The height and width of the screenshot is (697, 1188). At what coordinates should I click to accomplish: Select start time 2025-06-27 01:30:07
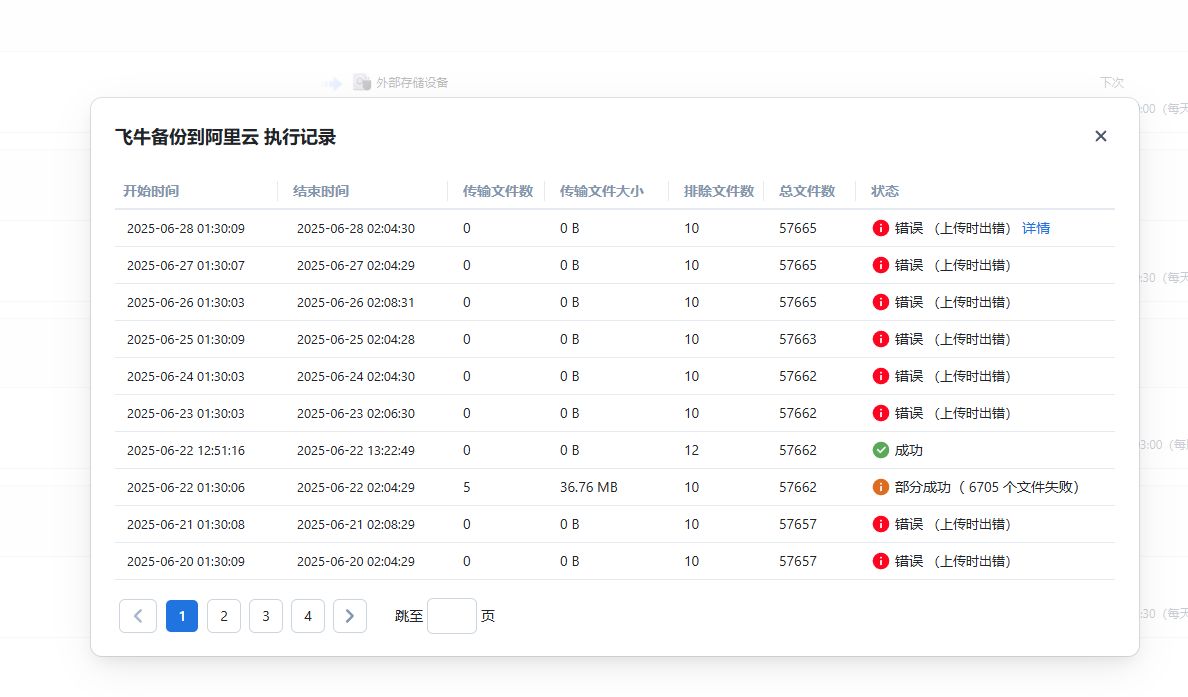(186, 265)
